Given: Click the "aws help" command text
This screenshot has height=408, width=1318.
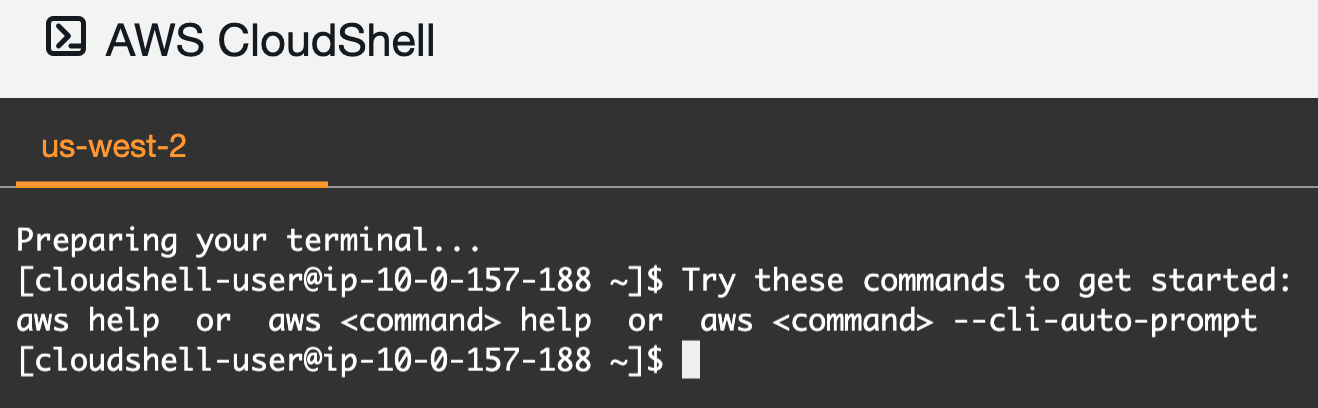Looking at the screenshot, I should 87,321.
